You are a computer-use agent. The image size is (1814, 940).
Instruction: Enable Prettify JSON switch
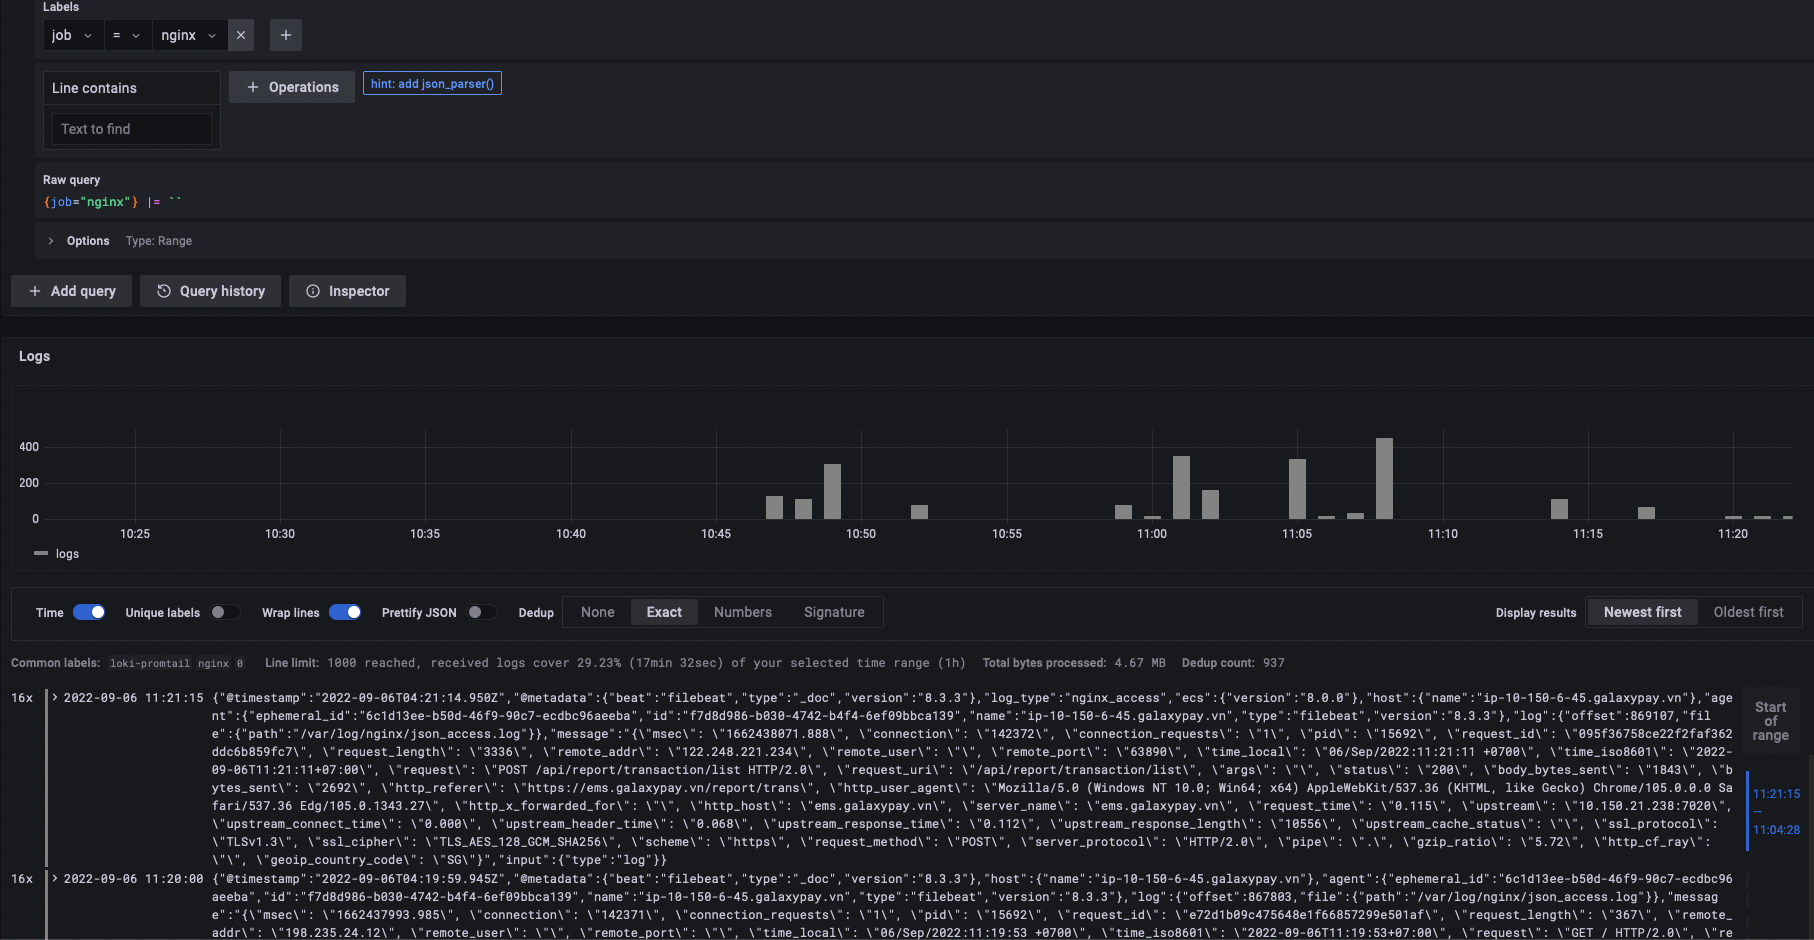[x=482, y=612]
